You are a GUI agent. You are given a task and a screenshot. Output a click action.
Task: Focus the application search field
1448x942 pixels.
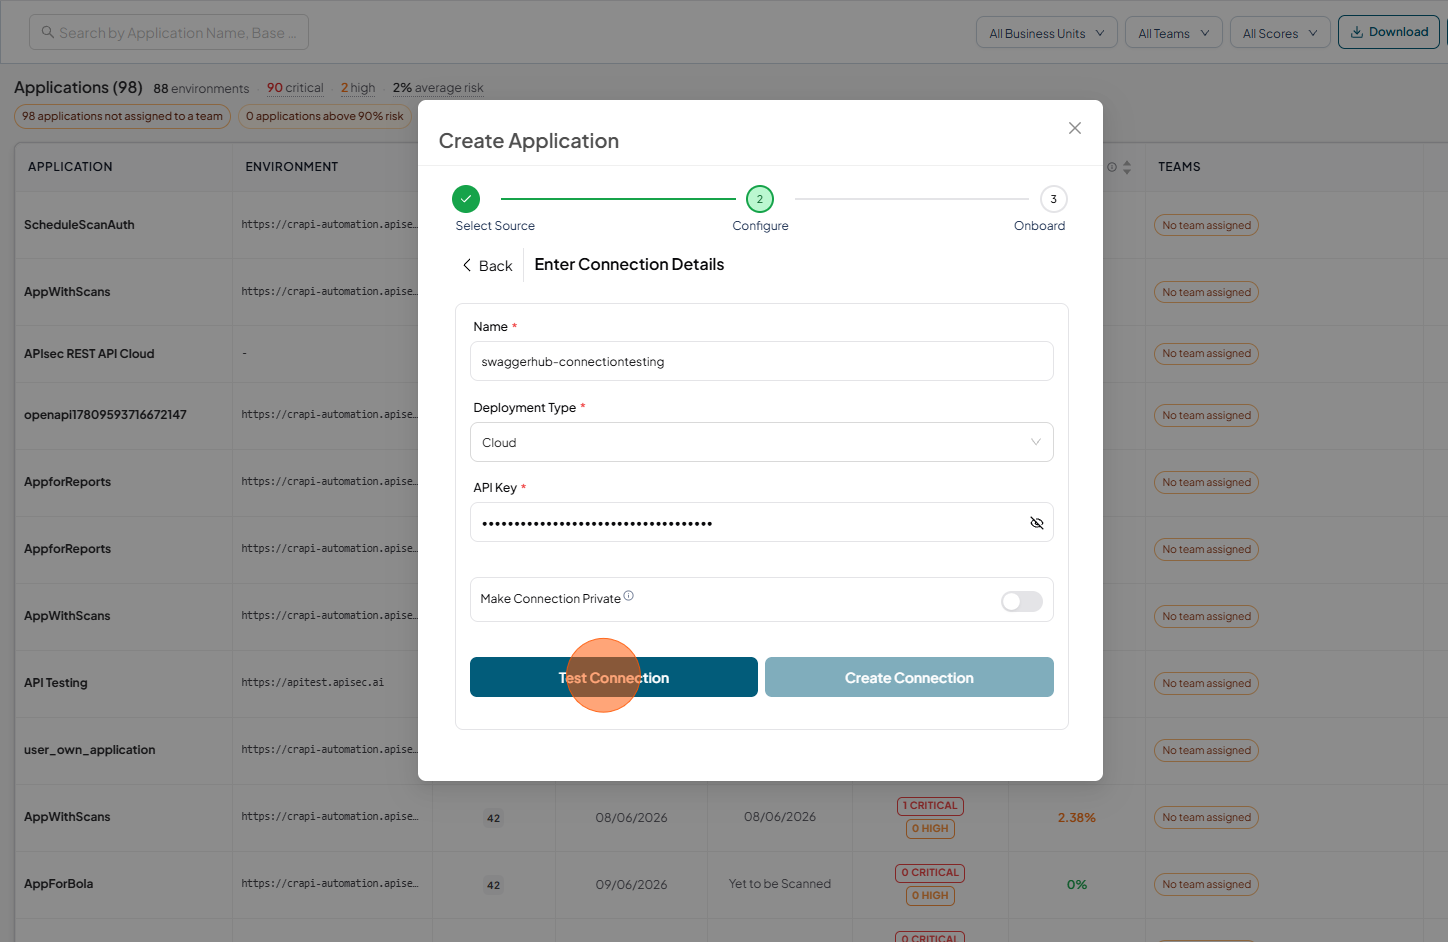click(x=169, y=32)
